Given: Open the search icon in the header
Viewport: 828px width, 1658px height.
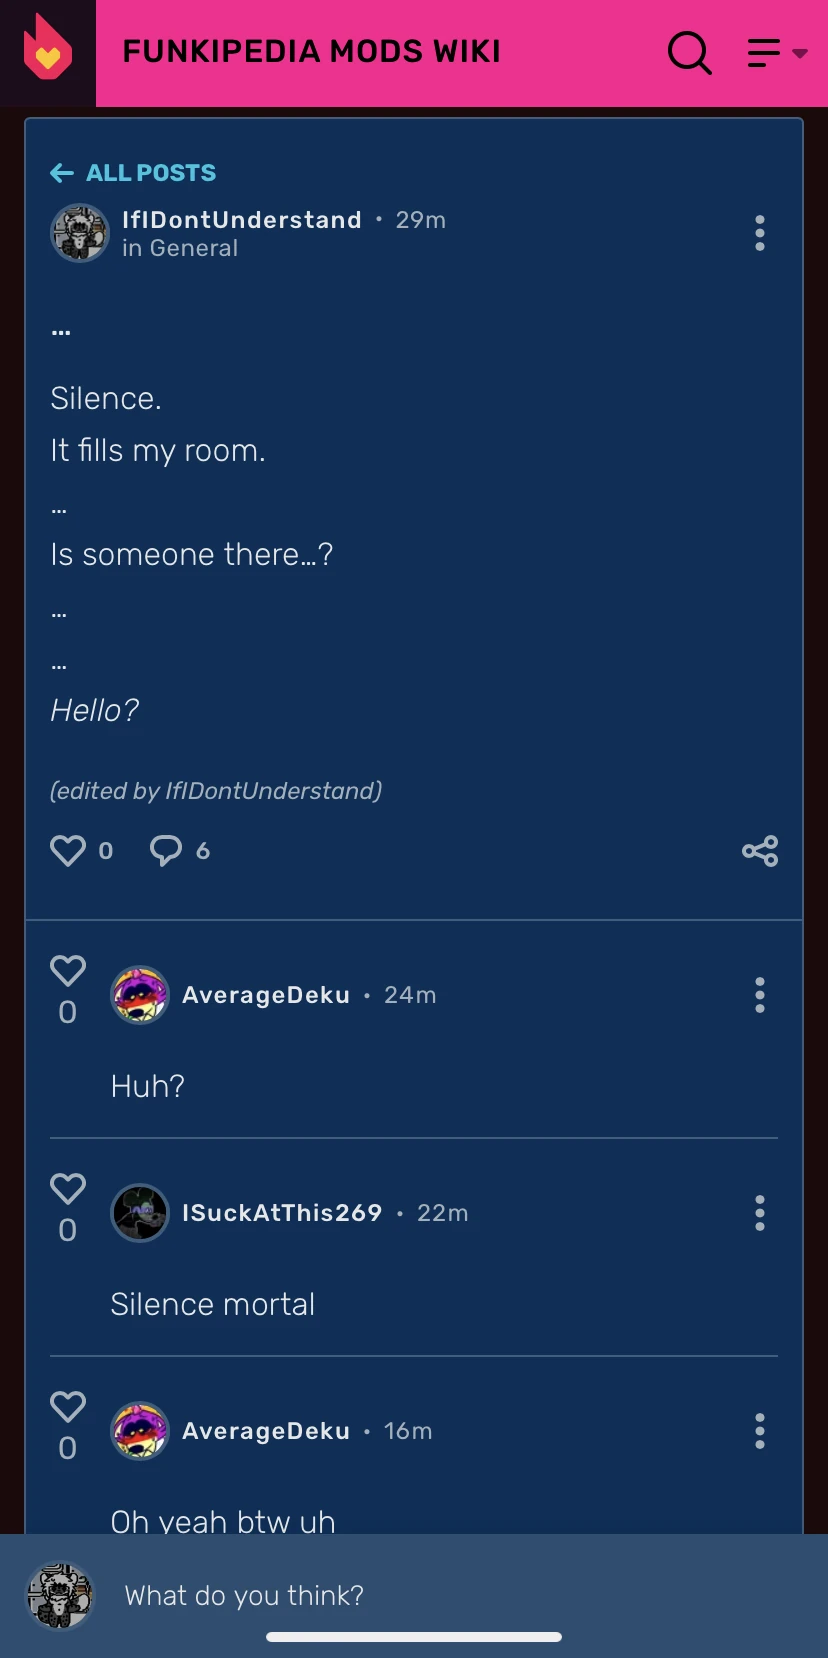Looking at the screenshot, I should tap(689, 53).
